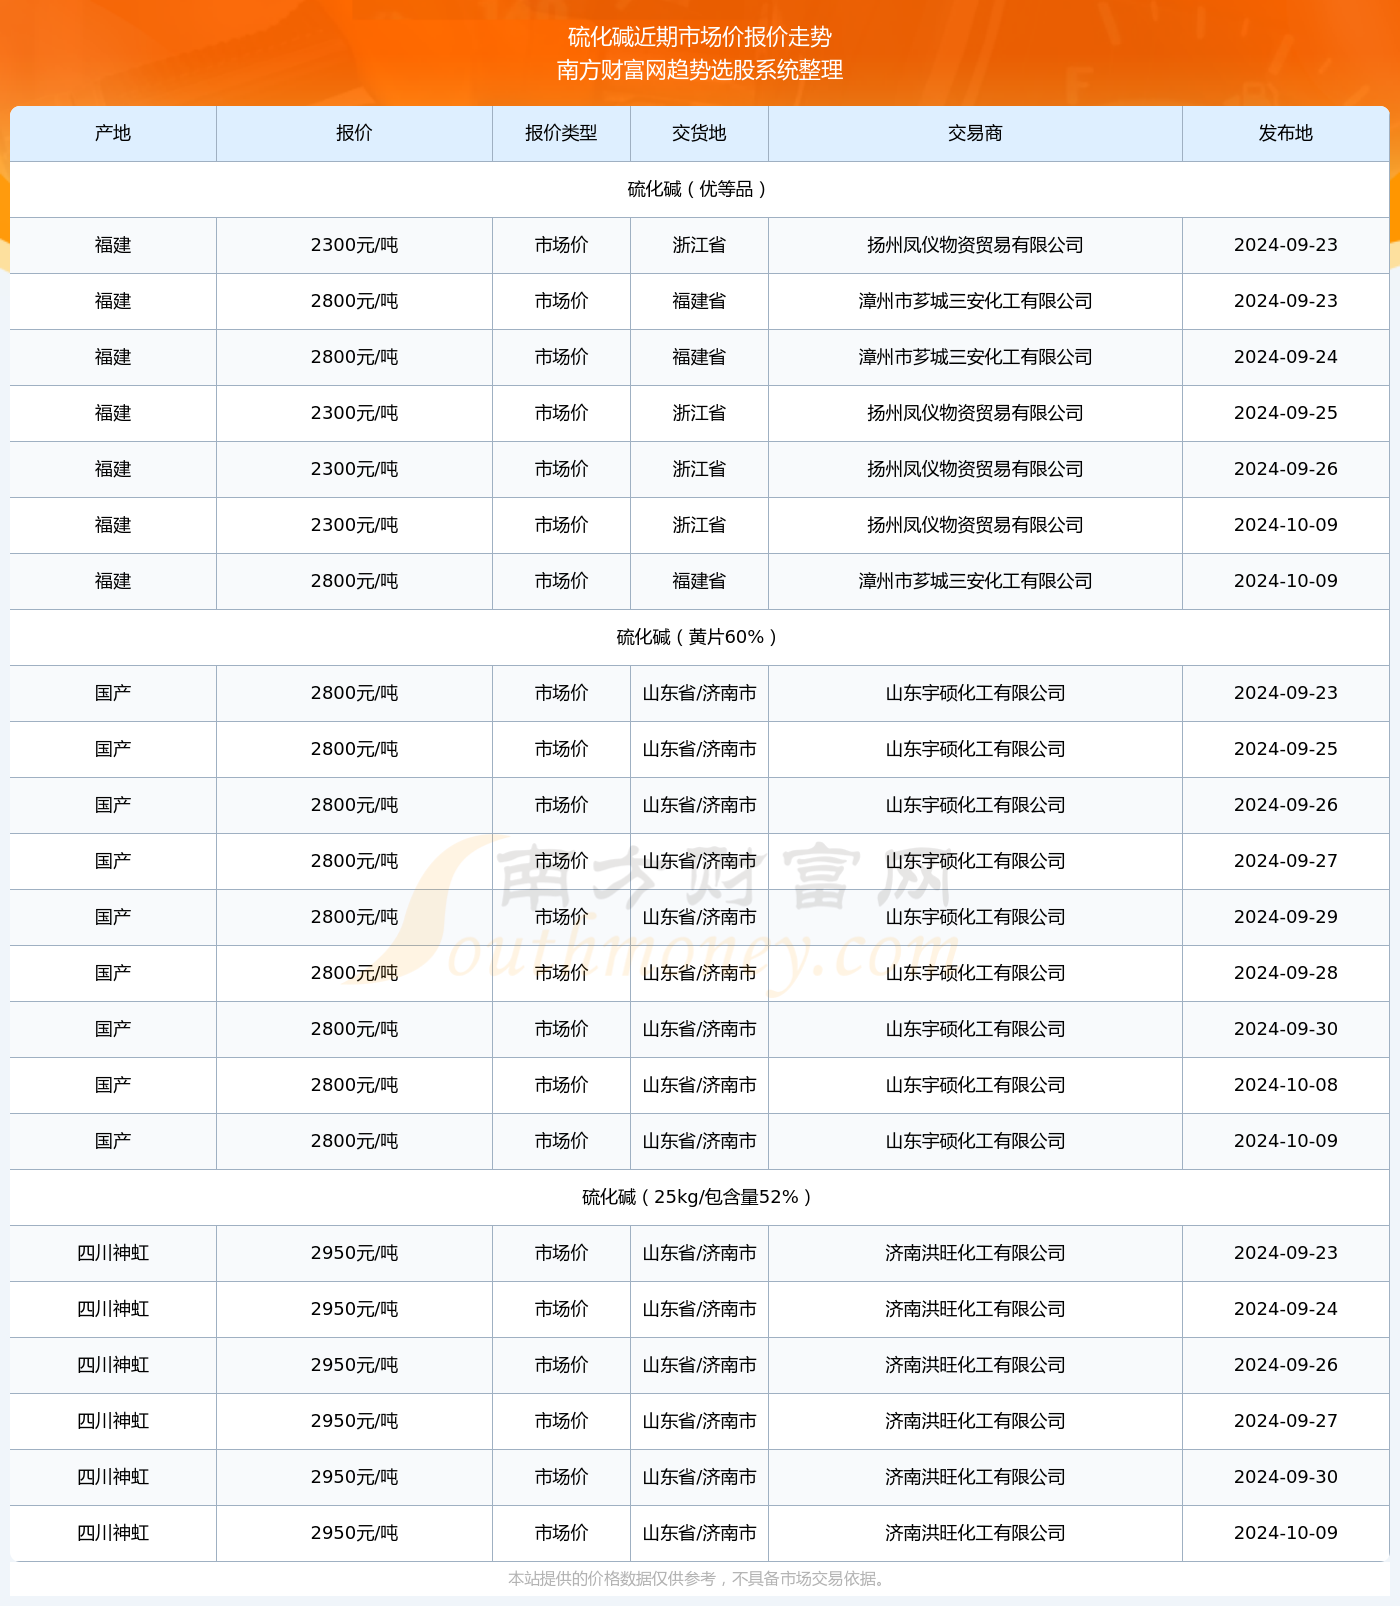Viewport: 1400px width, 1606px height.
Task: Click date 2024-09-30 in 山东宇硕化工 row
Action: (1286, 1029)
